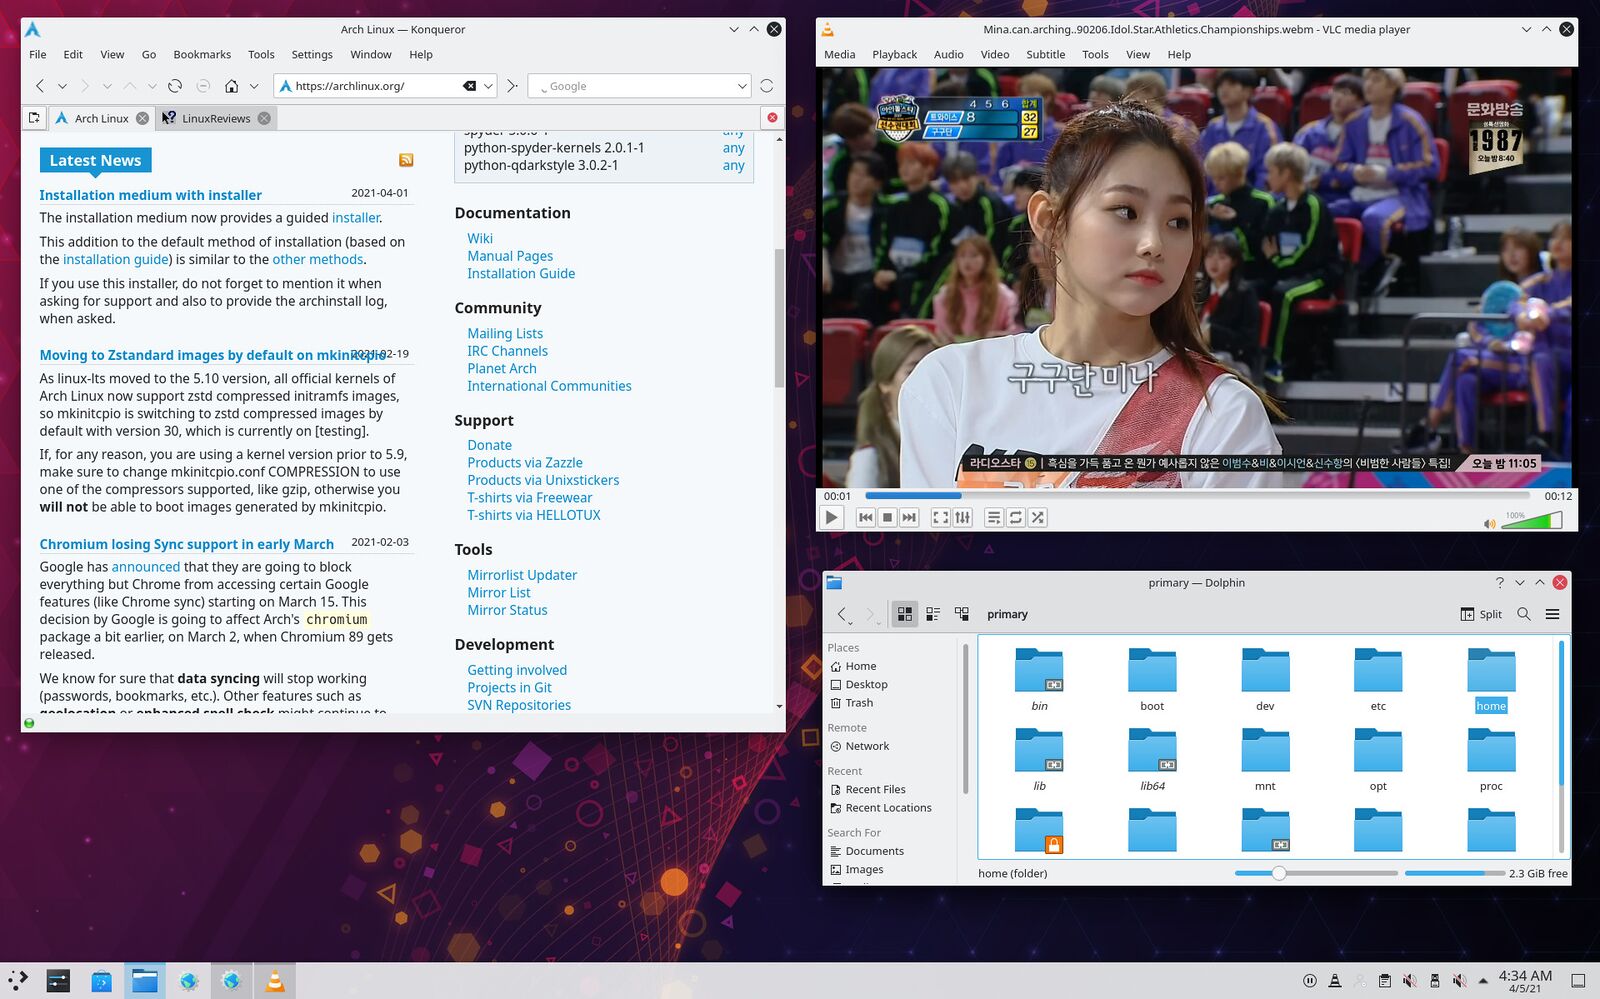This screenshot has height=999, width=1600.
Task: Go back in Dolphin
Action: pyautogui.click(x=843, y=614)
